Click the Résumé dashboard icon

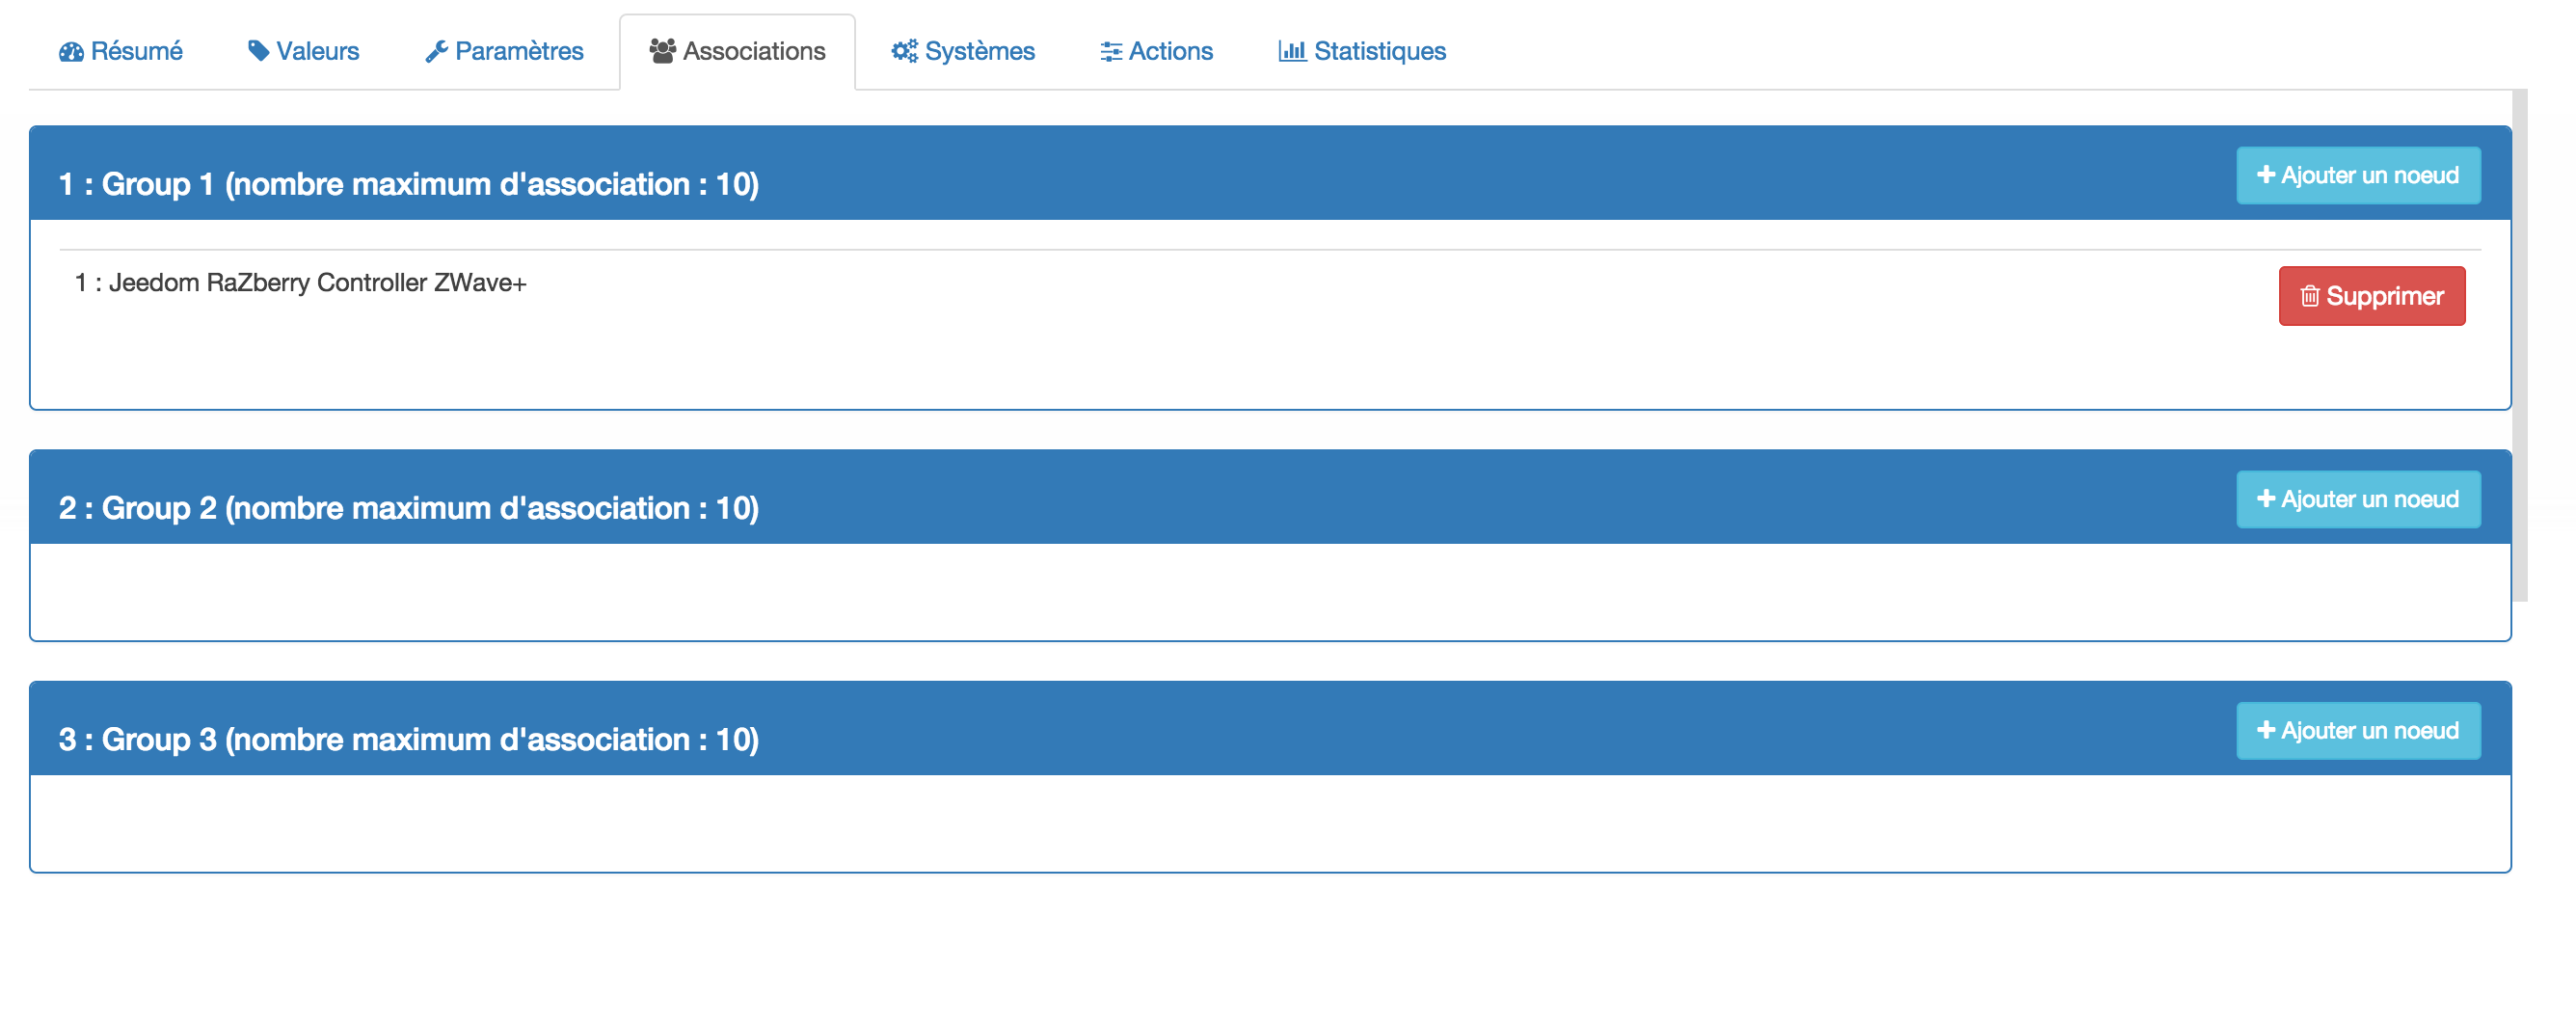point(71,52)
